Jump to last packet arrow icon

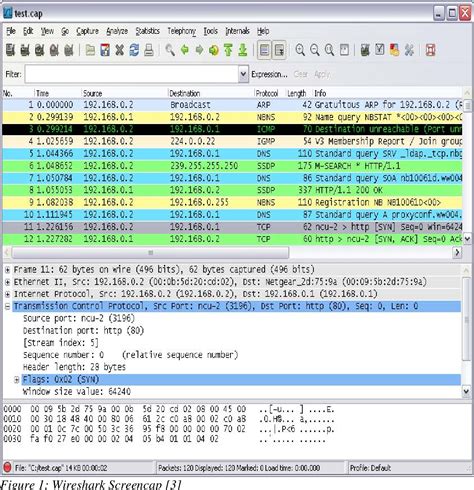tap(243, 50)
